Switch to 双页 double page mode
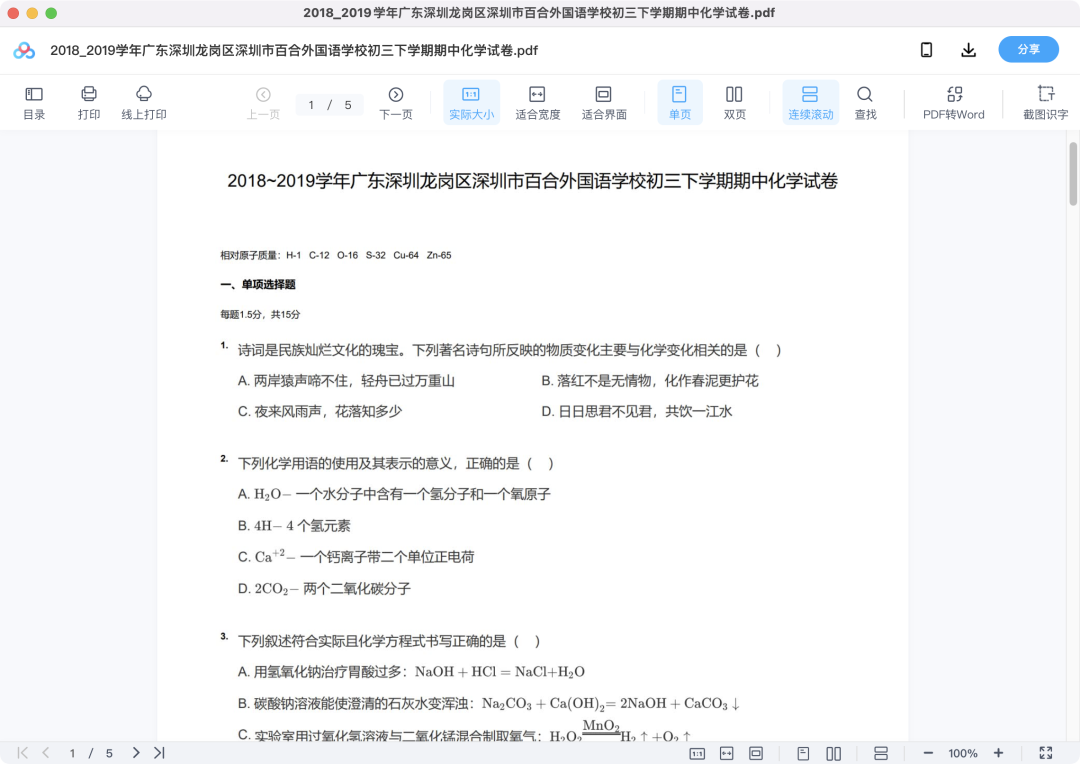The image size is (1080, 764). click(x=734, y=103)
